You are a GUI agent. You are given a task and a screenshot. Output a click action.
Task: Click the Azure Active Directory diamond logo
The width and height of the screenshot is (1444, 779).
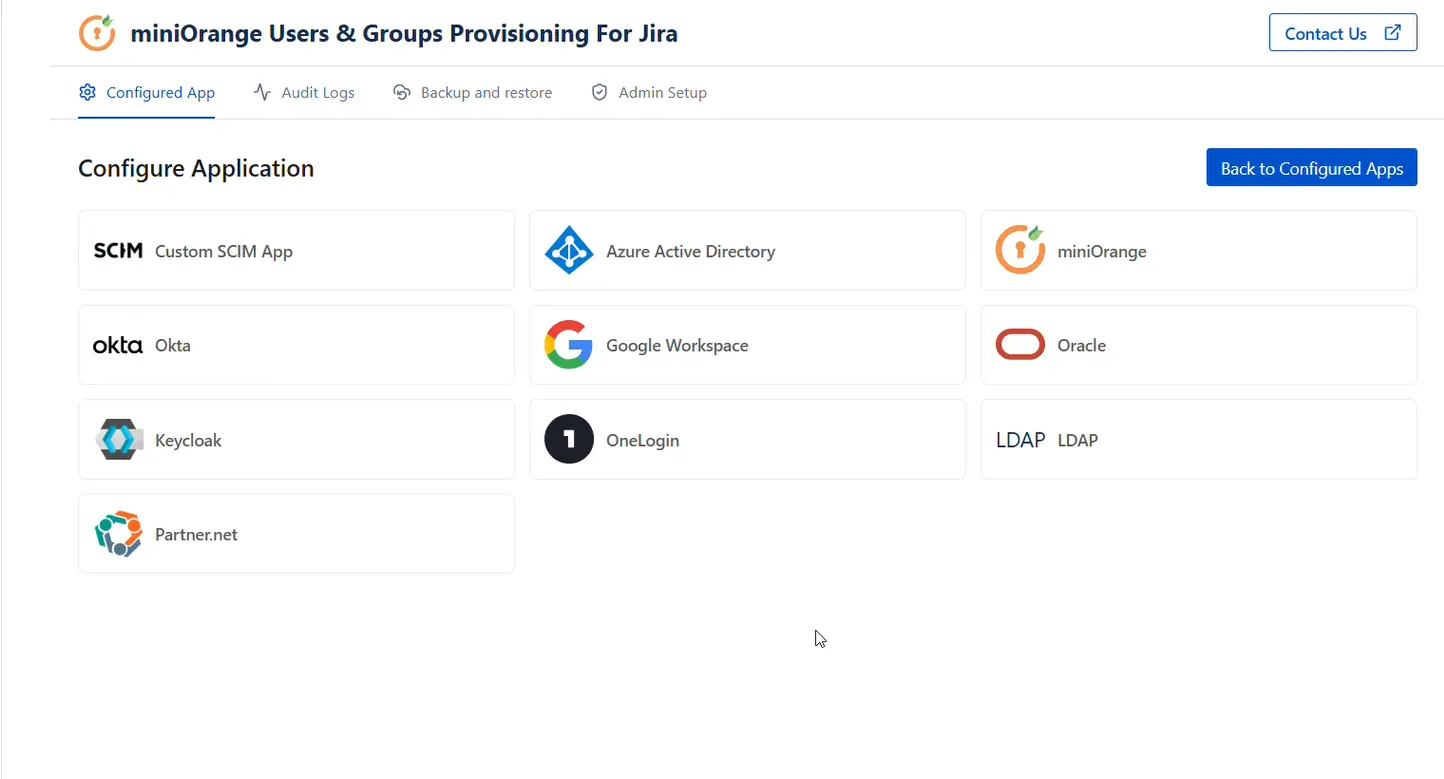(x=569, y=250)
